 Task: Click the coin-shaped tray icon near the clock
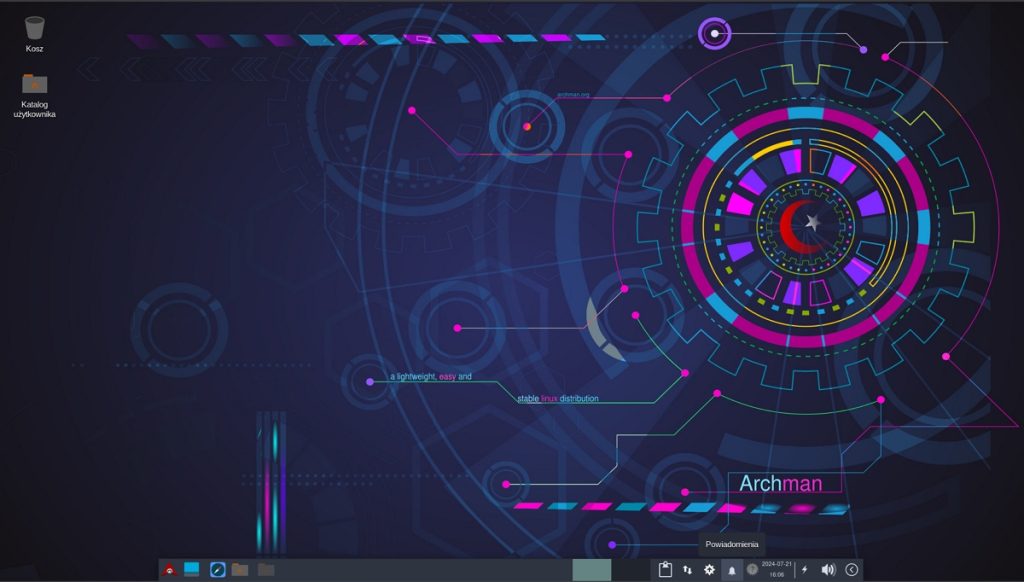[752, 569]
